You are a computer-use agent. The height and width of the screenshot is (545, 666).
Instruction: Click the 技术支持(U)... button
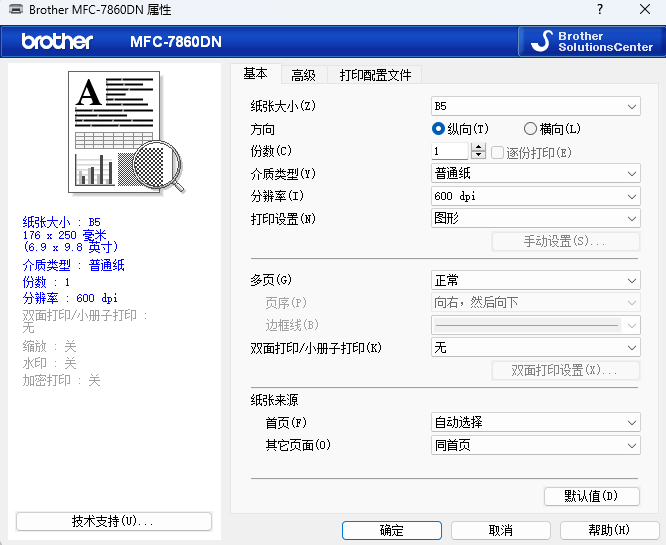pyautogui.click(x=113, y=522)
